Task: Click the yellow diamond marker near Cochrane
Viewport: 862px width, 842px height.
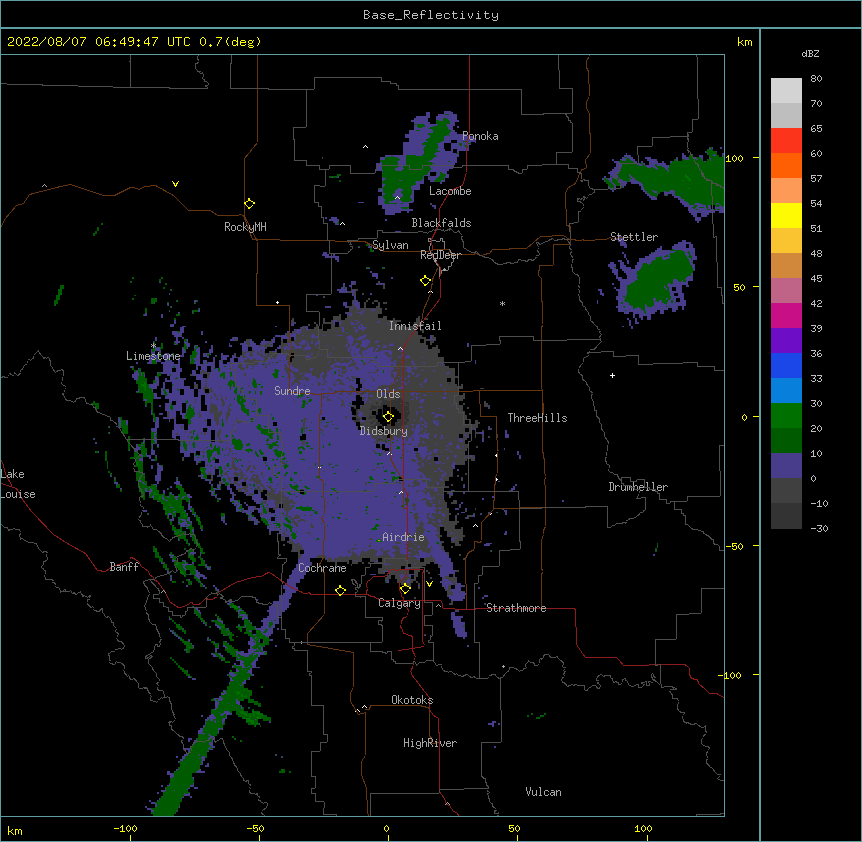Action: tap(340, 590)
